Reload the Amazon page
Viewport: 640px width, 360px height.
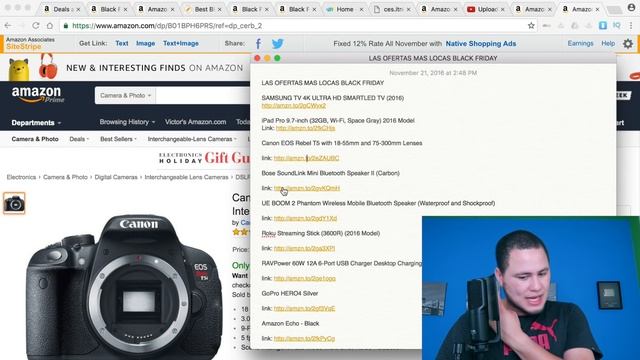click(x=36, y=26)
